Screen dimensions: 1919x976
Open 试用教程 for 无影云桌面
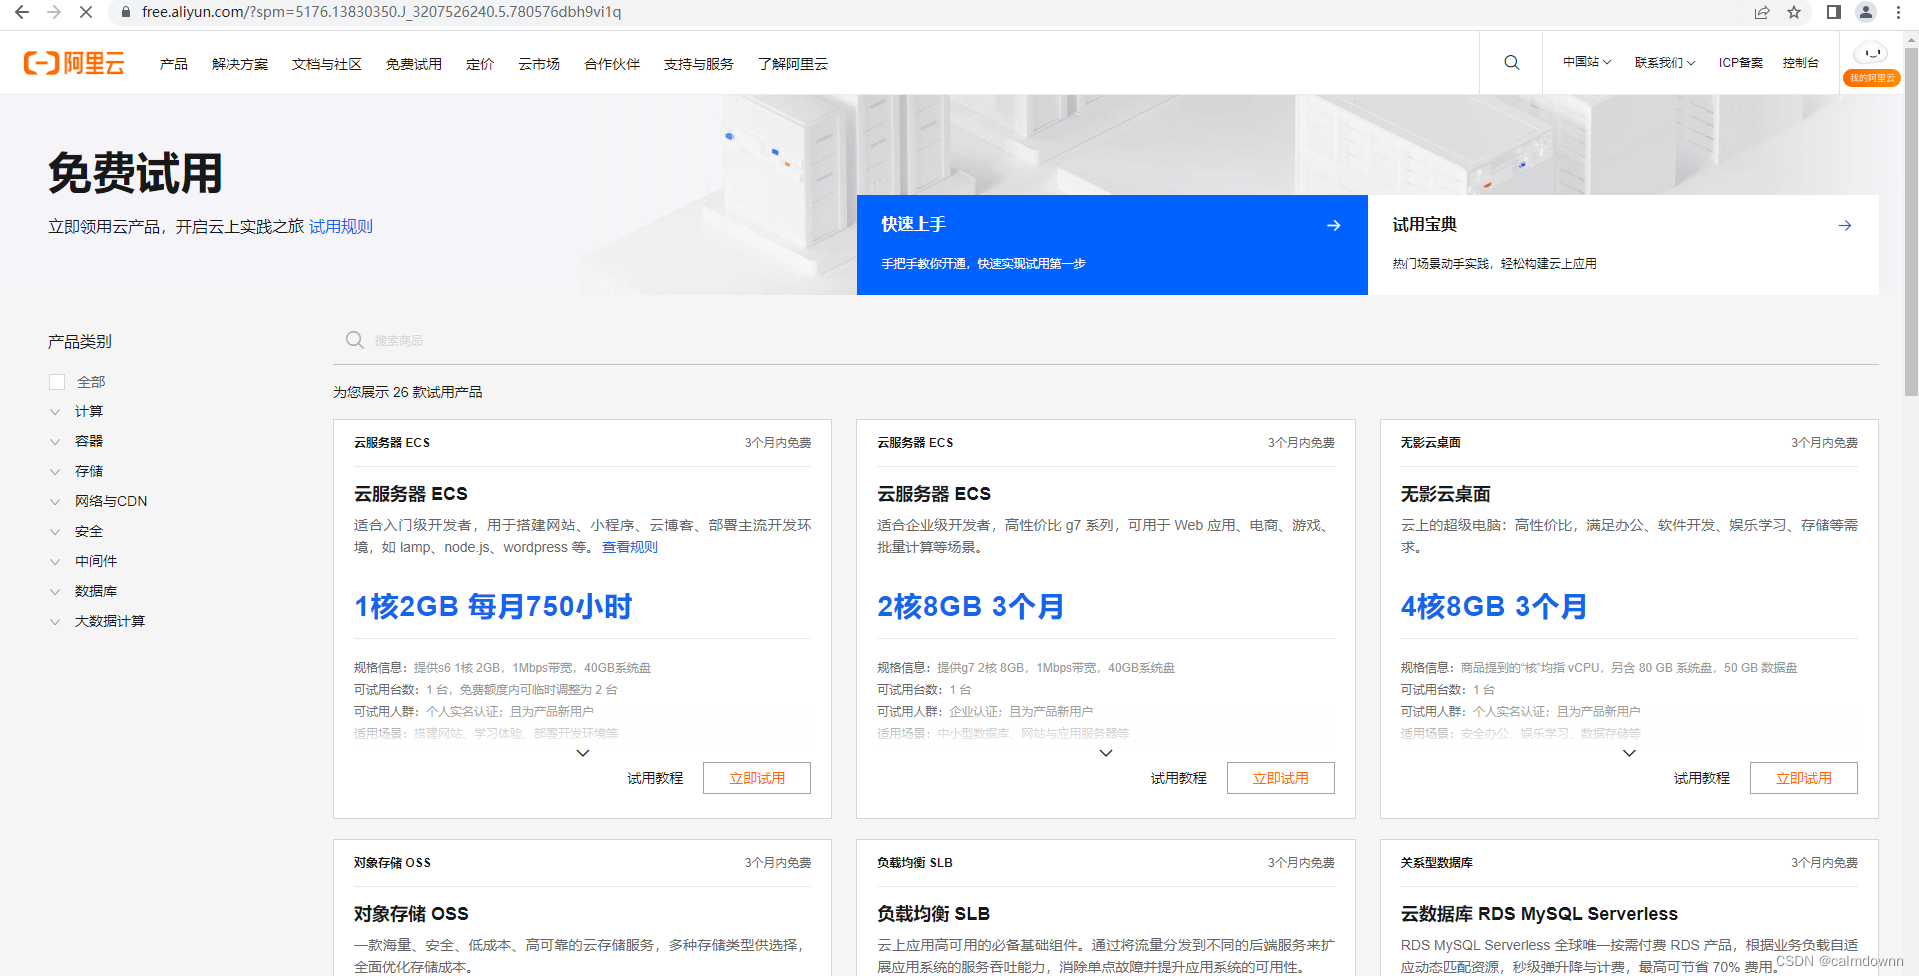point(1702,778)
